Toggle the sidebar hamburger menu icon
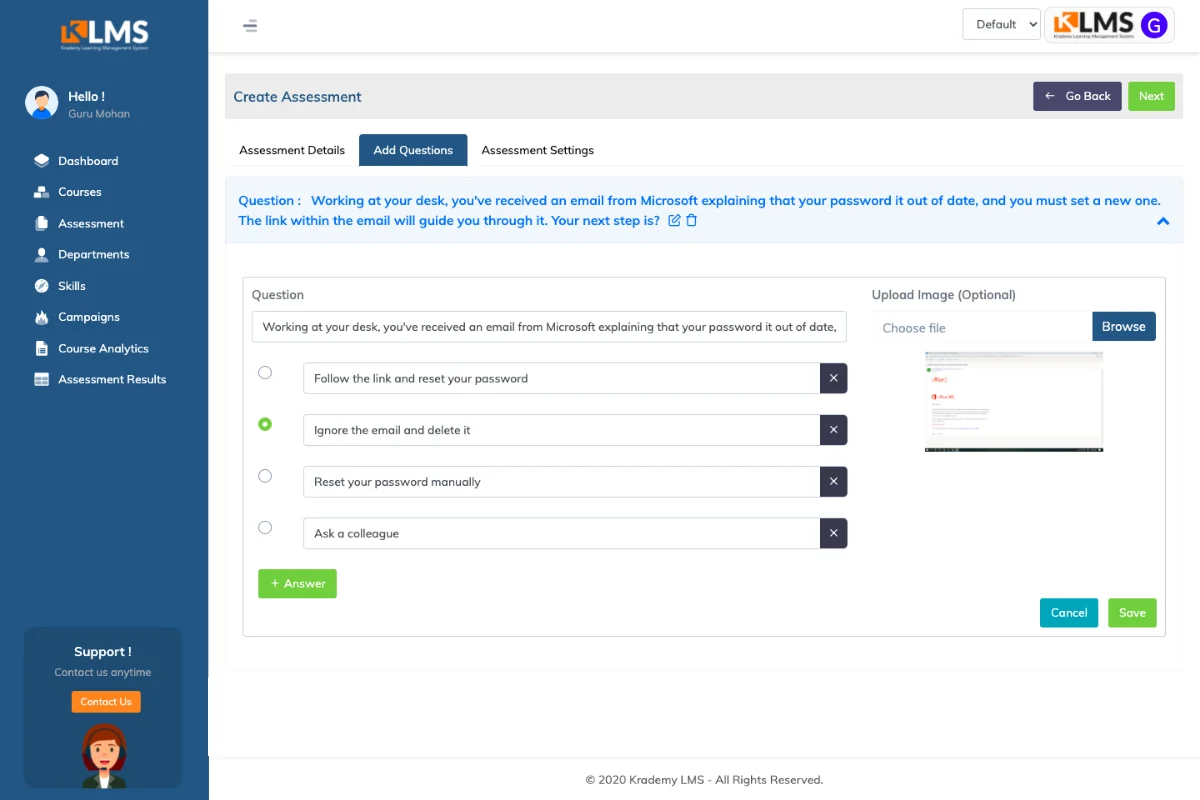Viewport: 1200px width, 800px height. tap(250, 26)
